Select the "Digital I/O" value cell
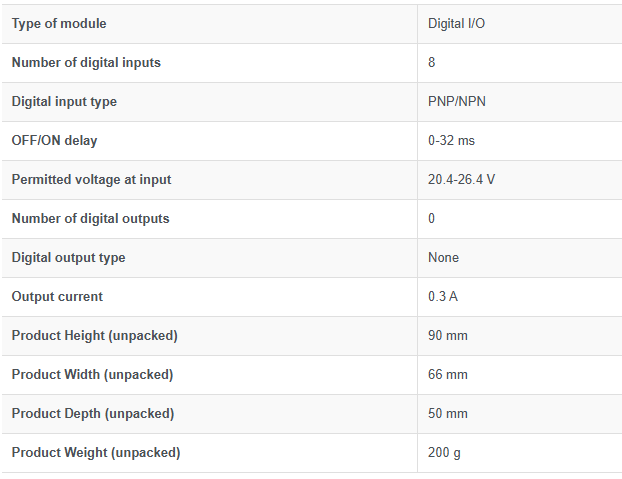Viewport: 622px width, 479px height. click(x=456, y=23)
